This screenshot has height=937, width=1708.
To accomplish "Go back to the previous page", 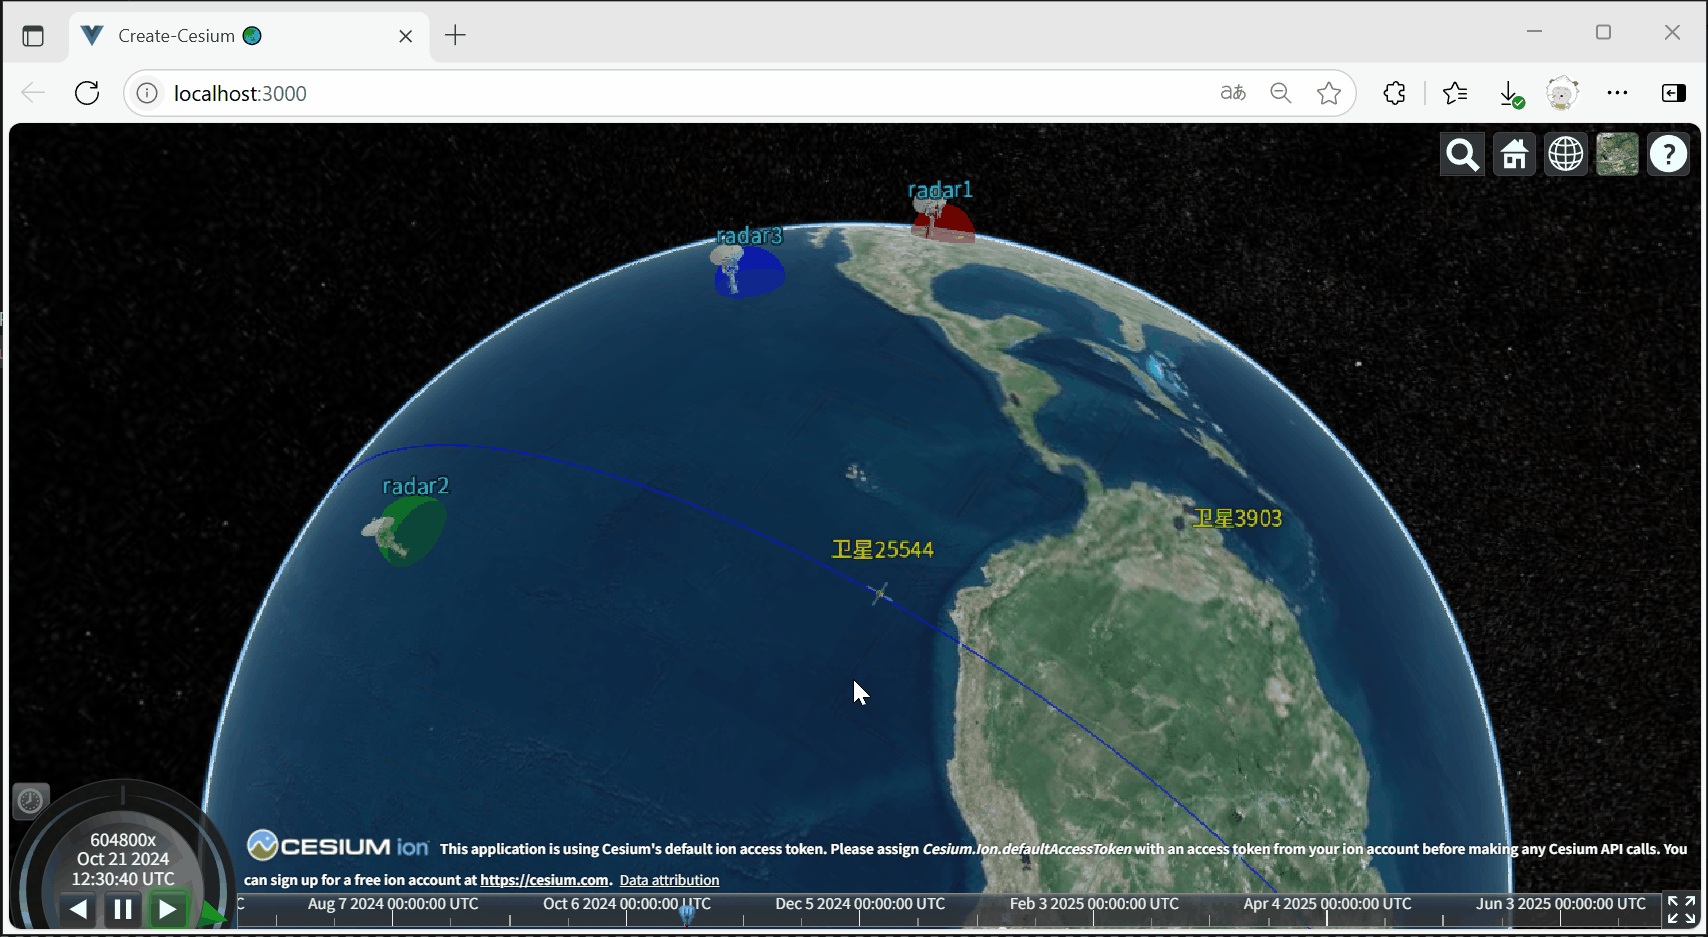I will (33, 93).
